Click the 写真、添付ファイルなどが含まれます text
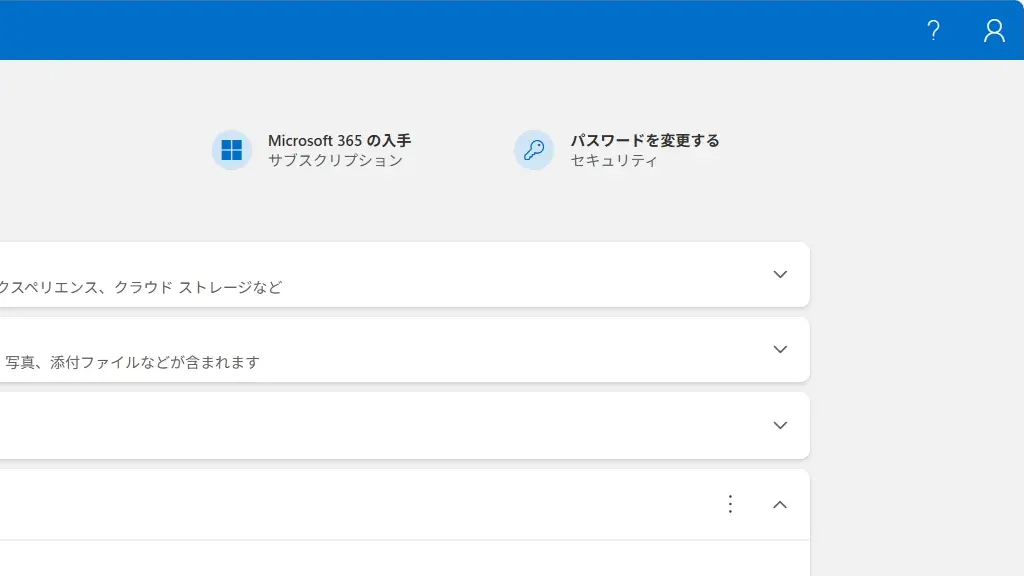This screenshot has height=576, width=1024. point(132,363)
